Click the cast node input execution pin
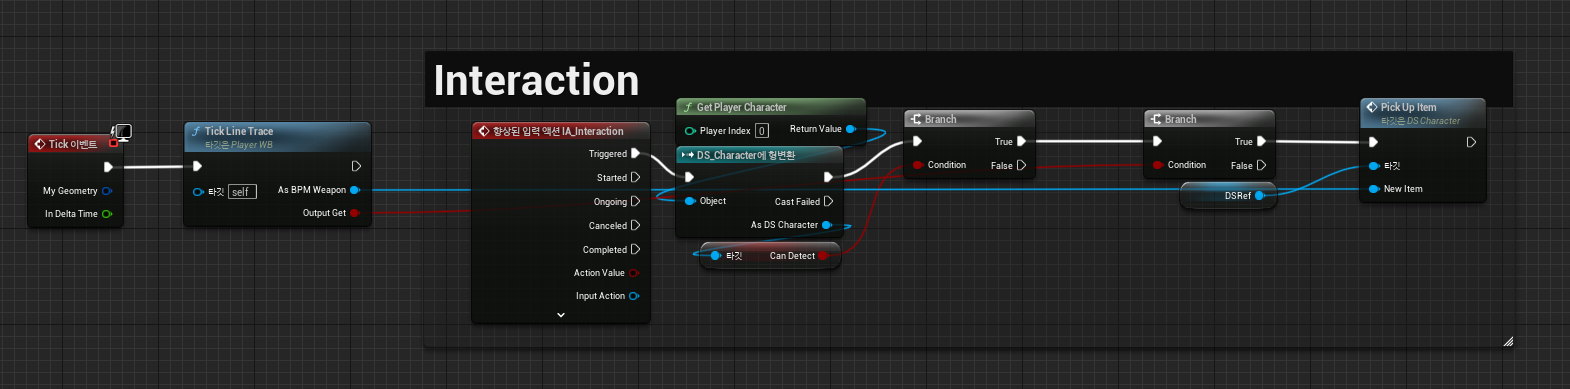This screenshot has width=1570, height=389. 689,177
